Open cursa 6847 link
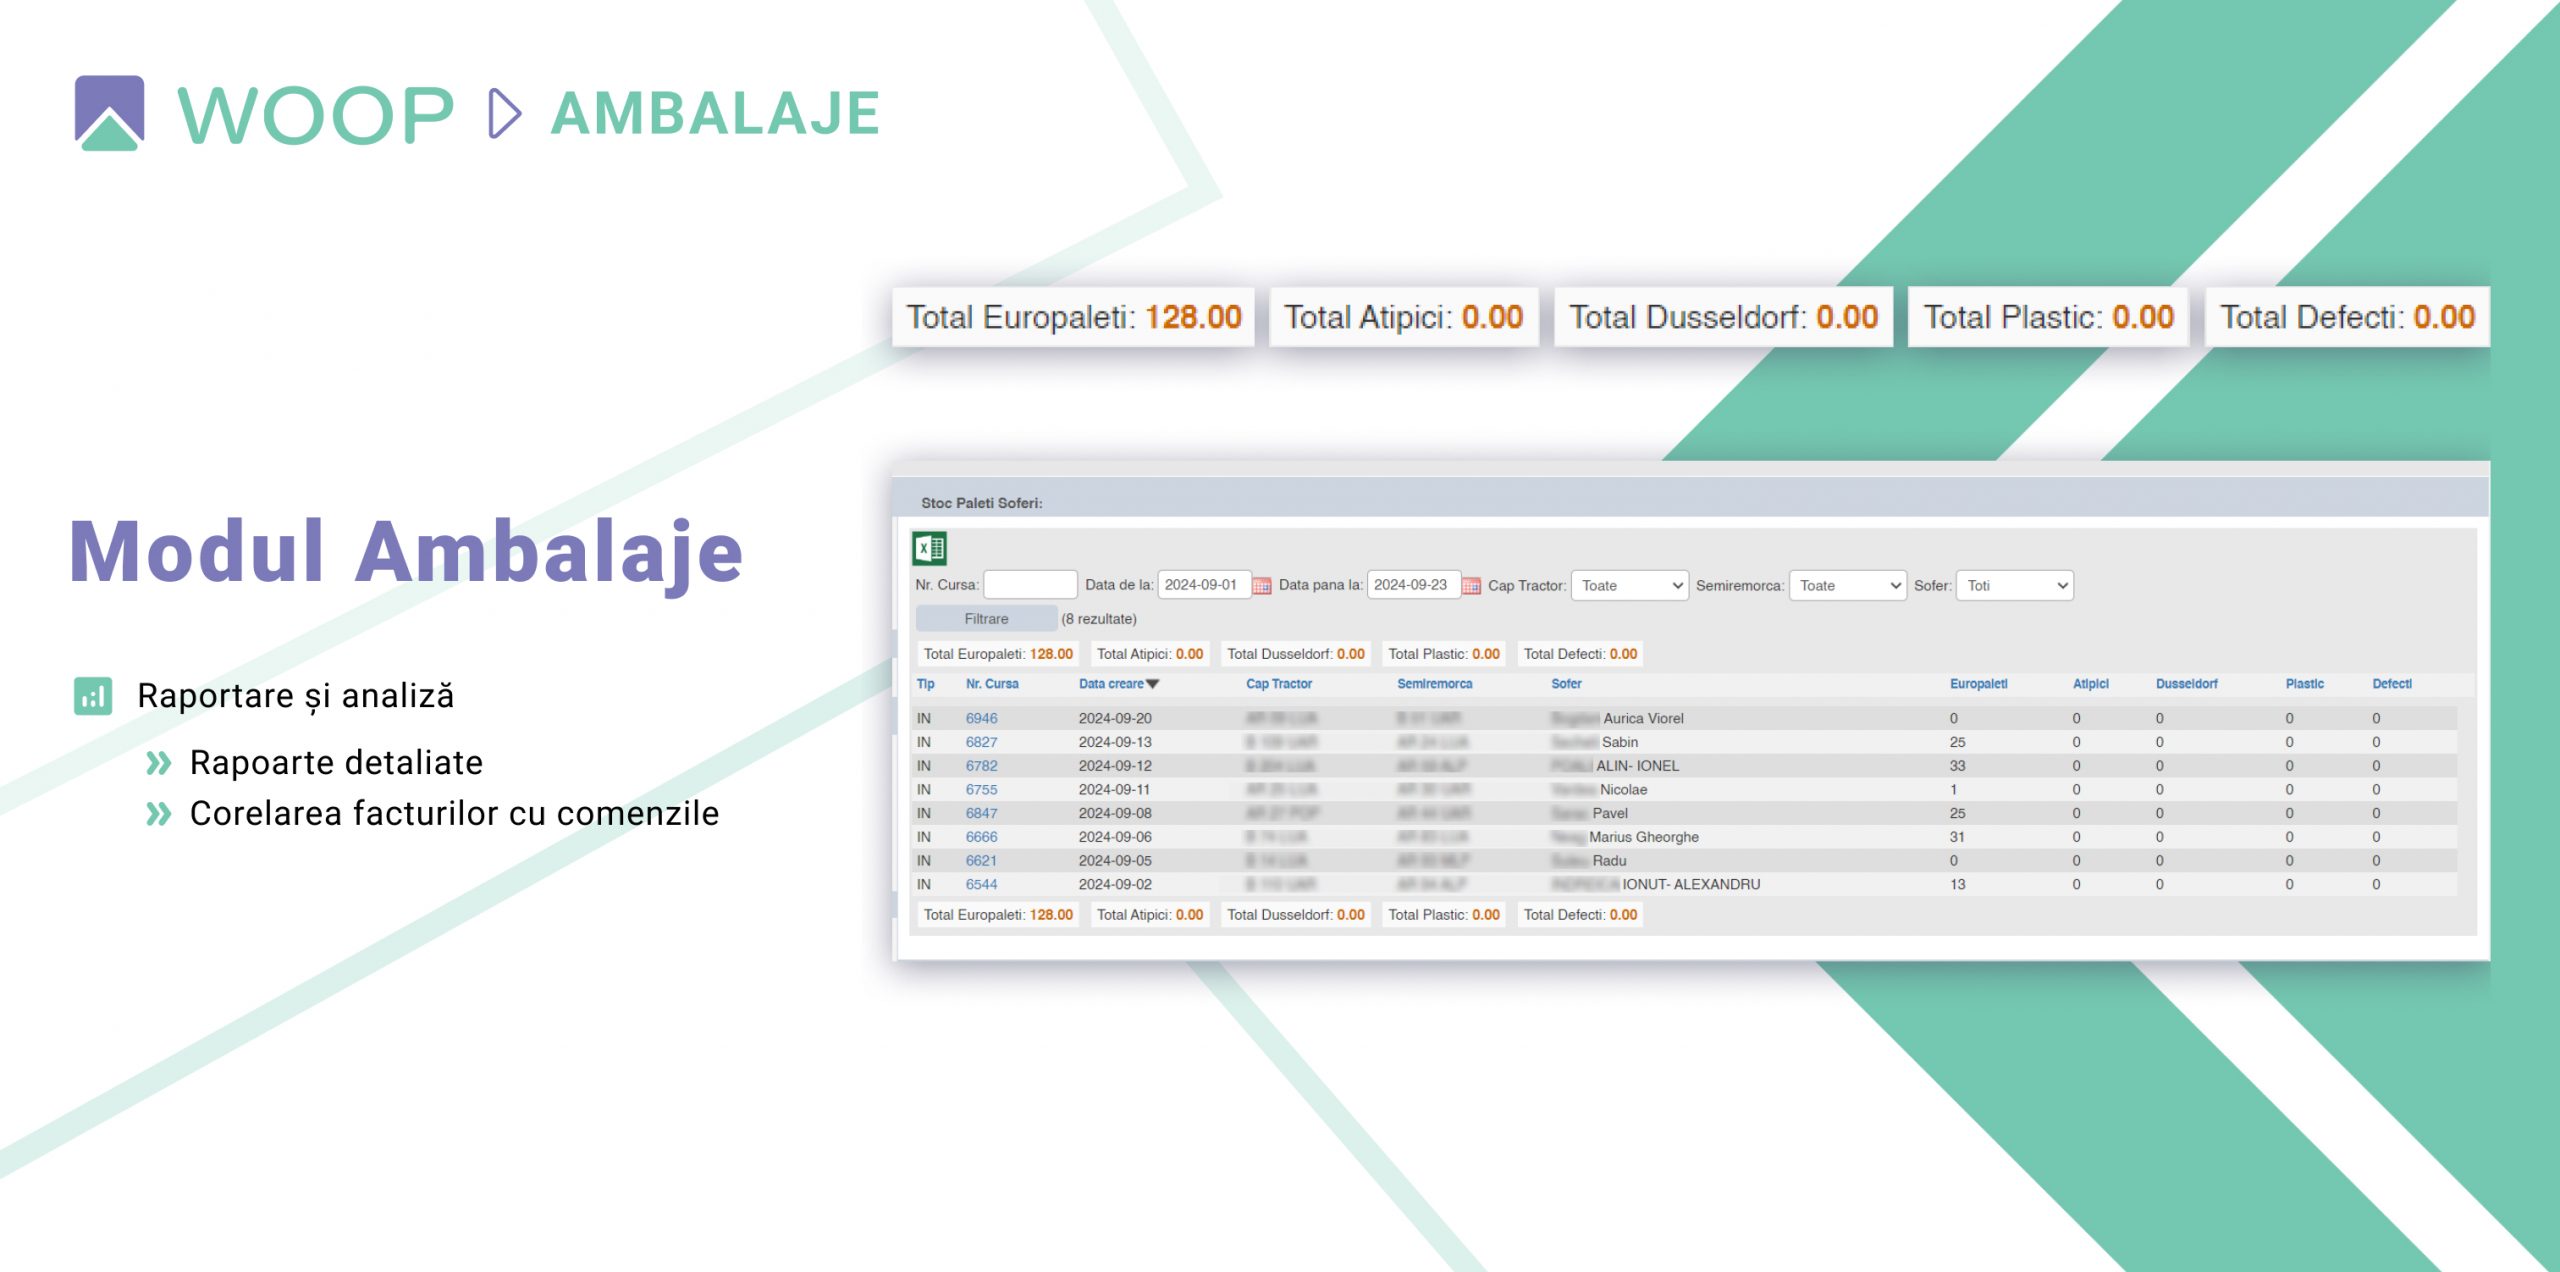This screenshot has height=1272, width=2560. coord(981,813)
